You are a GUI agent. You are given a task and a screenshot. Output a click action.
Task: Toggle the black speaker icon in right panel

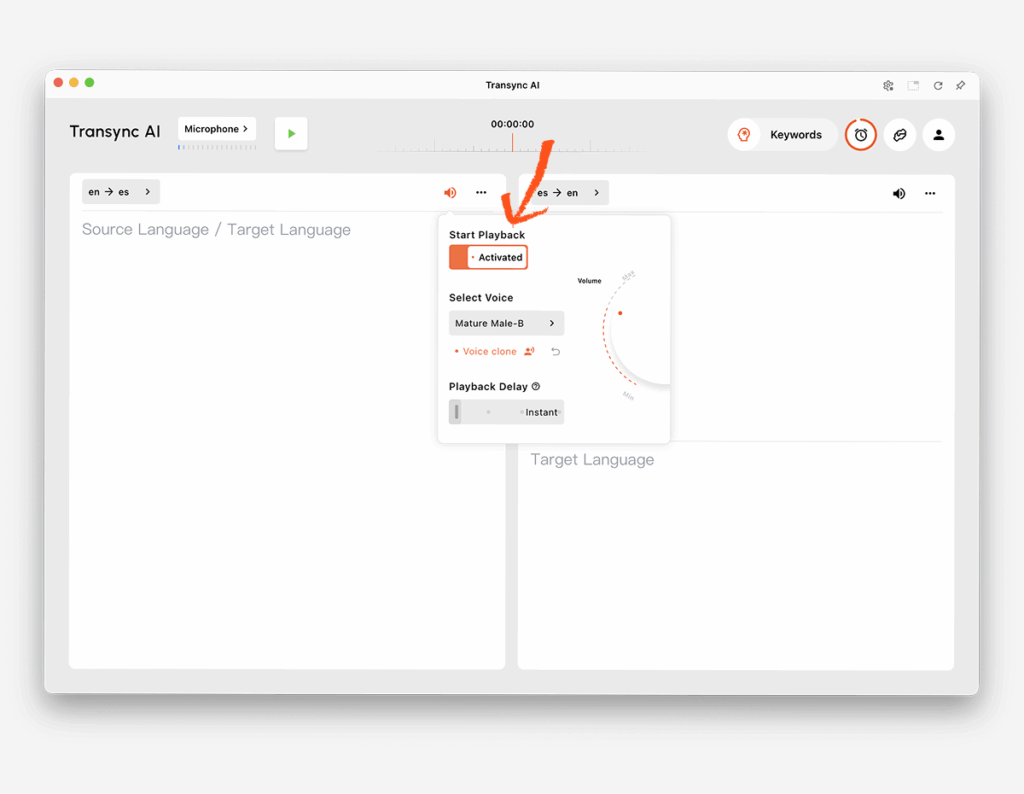[899, 193]
